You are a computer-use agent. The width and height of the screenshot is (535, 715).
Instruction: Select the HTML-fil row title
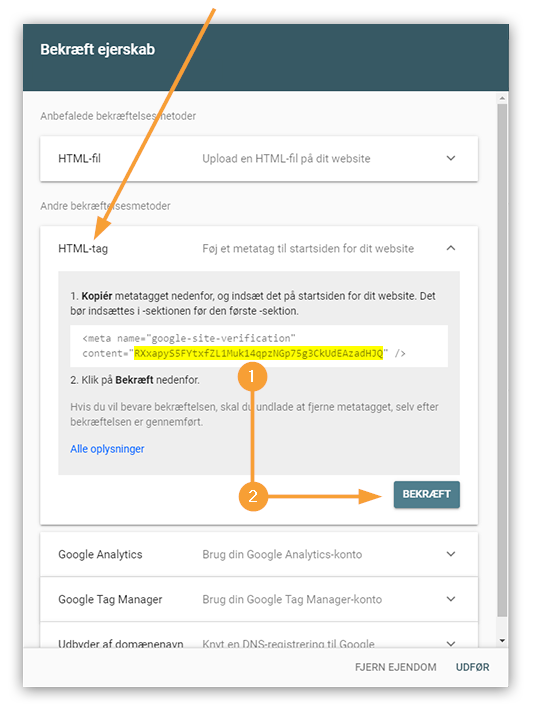click(79, 158)
